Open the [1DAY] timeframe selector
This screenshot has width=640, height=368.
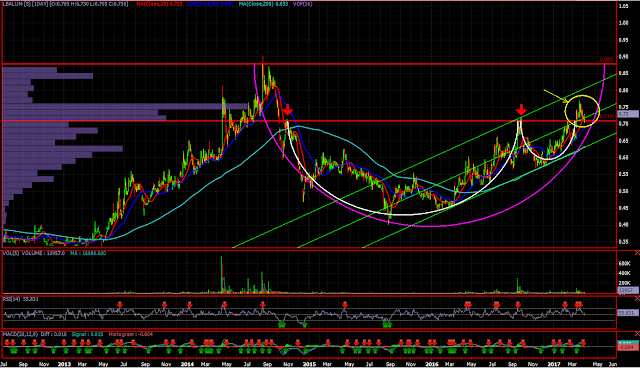click(39, 4)
